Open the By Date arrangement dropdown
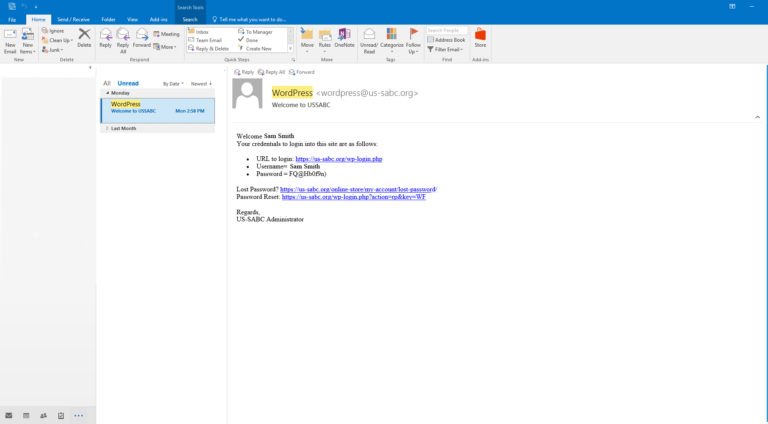Image resolution: width=768 pixels, height=424 pixels. (174, 83)
